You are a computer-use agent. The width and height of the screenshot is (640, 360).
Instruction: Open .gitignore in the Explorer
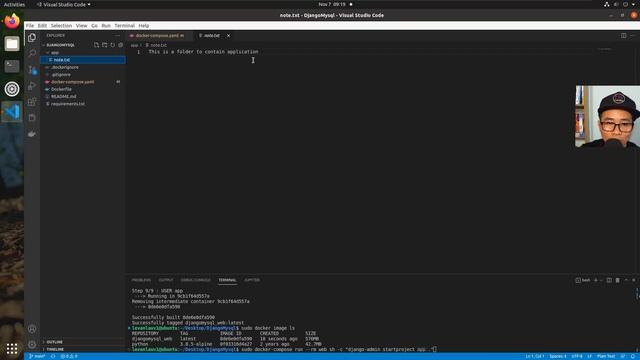click(x=83, y=75)
